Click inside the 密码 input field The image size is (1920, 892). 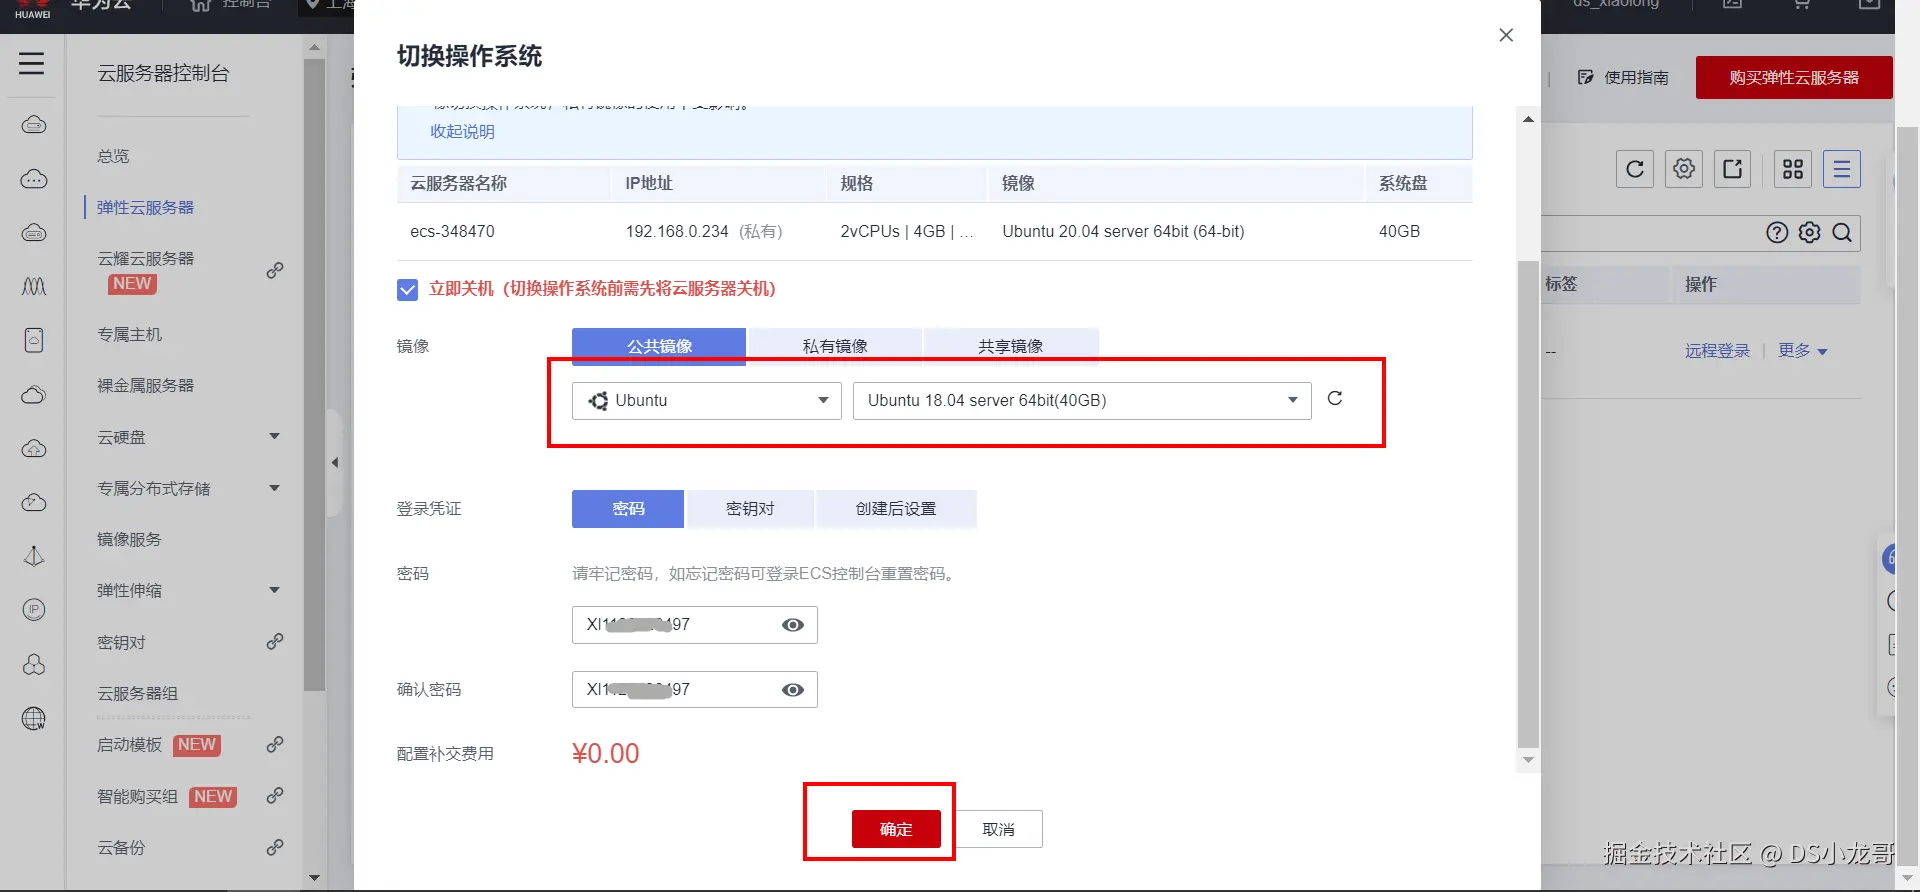(694, 625)
